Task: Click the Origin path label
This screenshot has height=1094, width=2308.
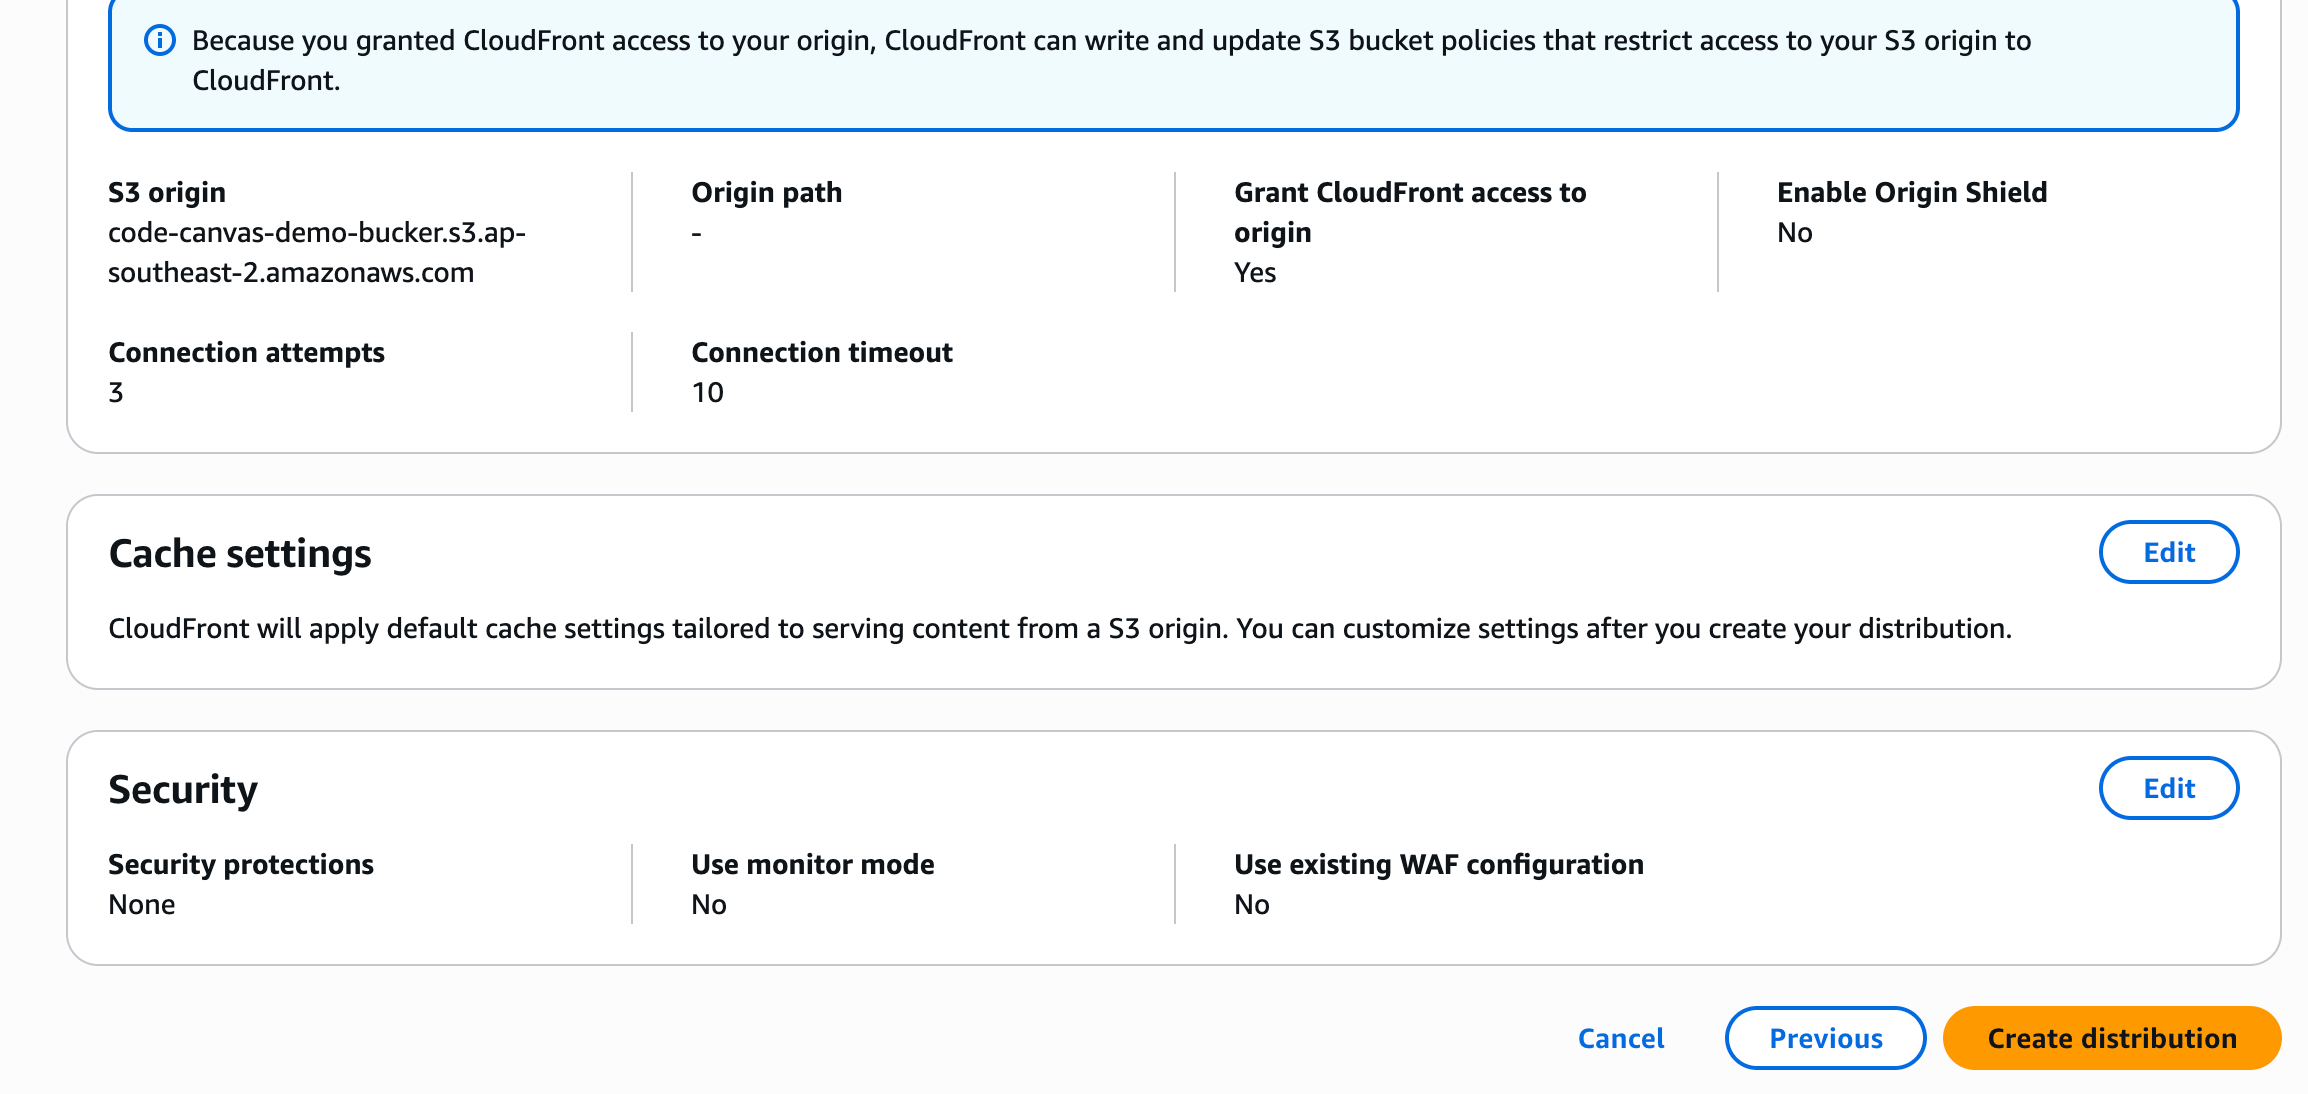Action: coord(766,192)
